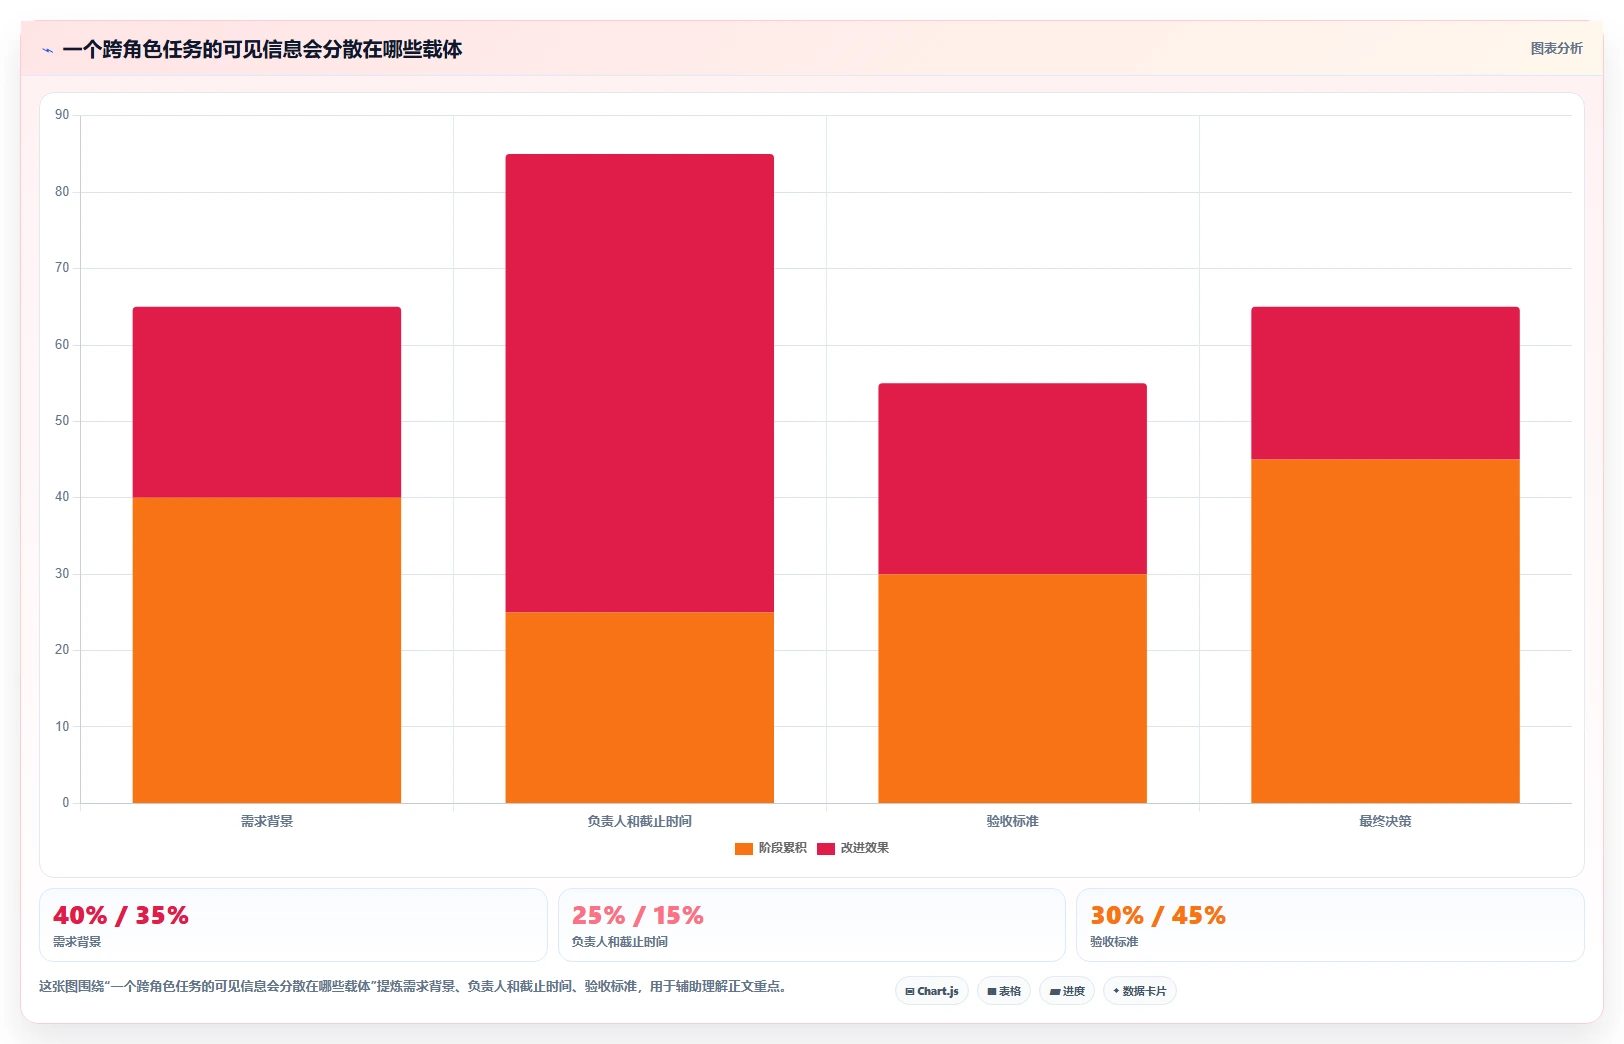Select the 进度 tag pill
1624x1044 pixels.
point(1067,991)
